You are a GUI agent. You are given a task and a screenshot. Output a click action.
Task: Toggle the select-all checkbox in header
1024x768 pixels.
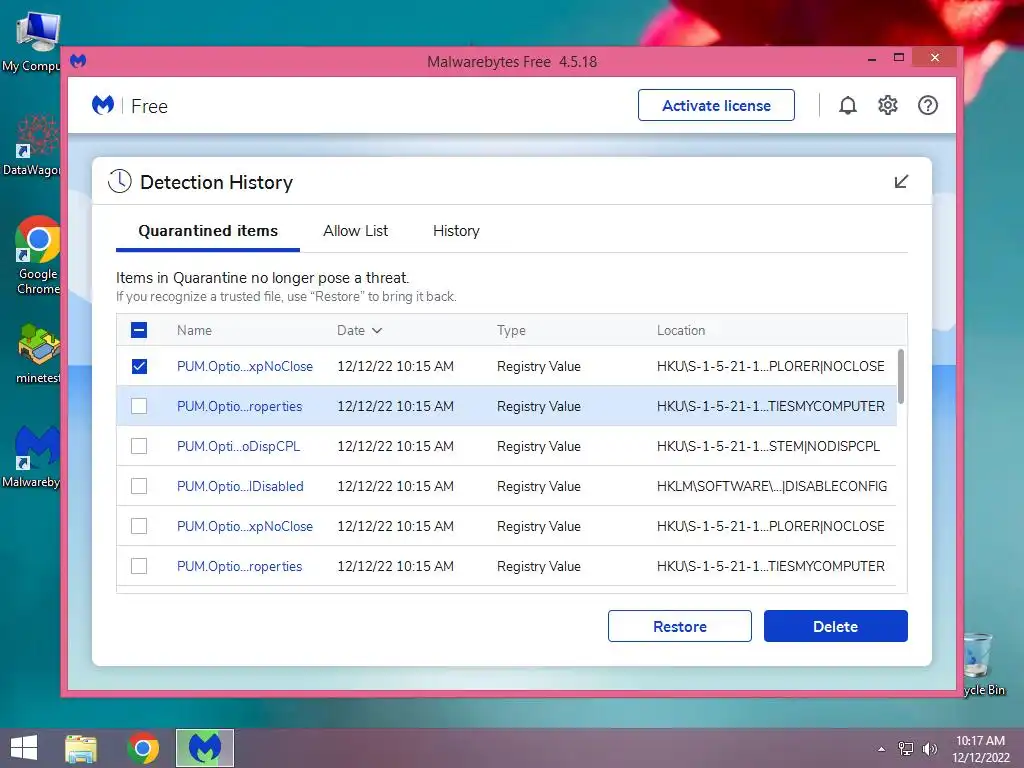click(x=139, y=330)
